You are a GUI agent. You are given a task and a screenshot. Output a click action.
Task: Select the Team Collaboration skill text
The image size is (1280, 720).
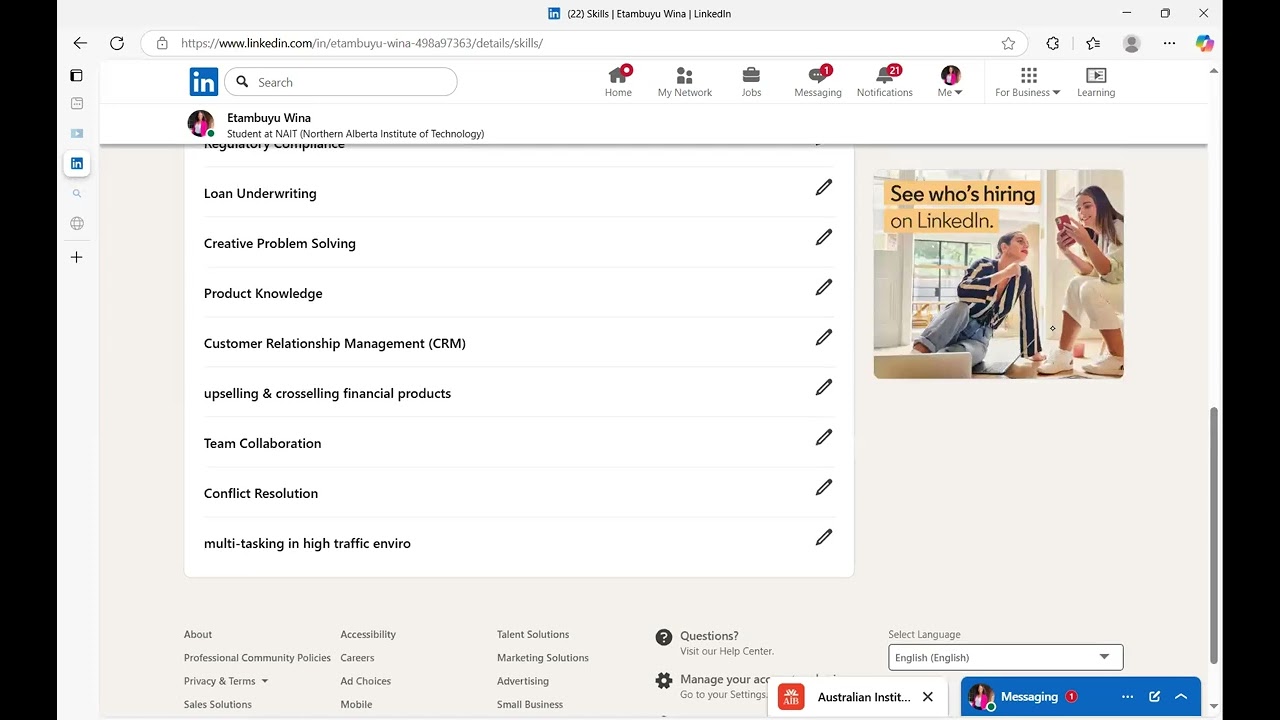pos(262,443)
